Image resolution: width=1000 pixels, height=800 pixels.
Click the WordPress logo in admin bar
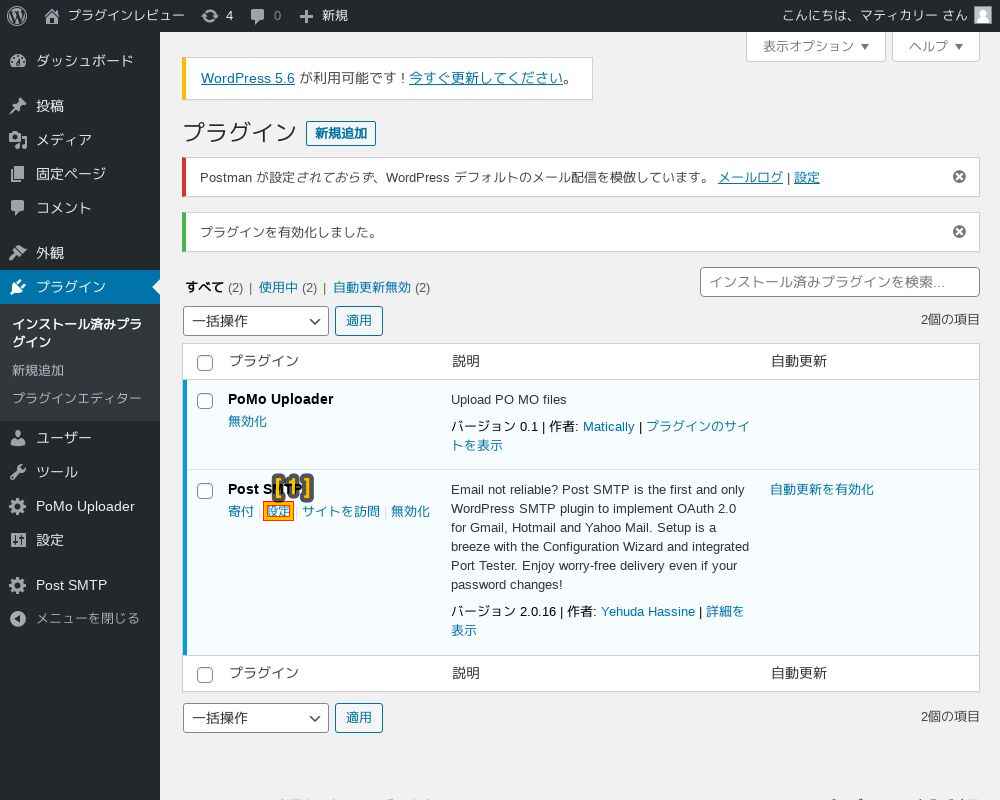(17, 15)
